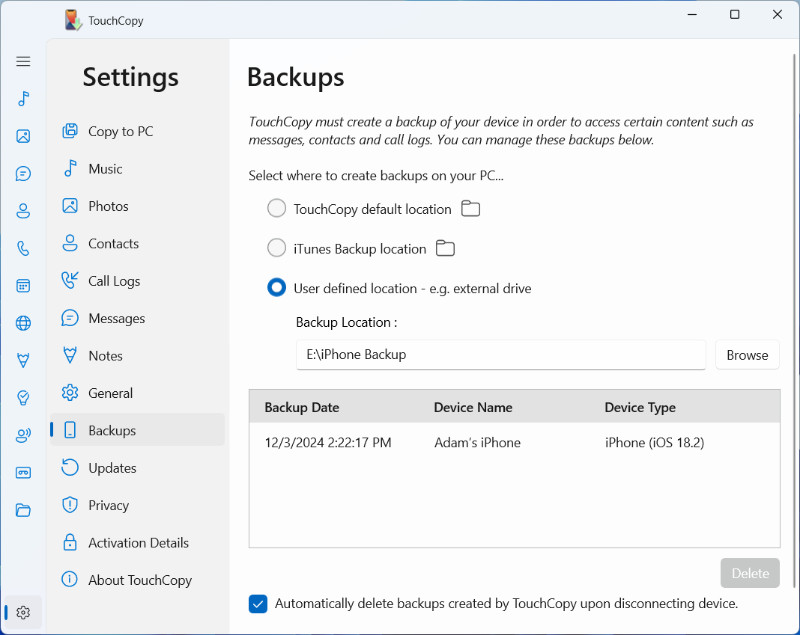
Task: Open Voice Memos icon in rail
Action: (x=23, y=435)
